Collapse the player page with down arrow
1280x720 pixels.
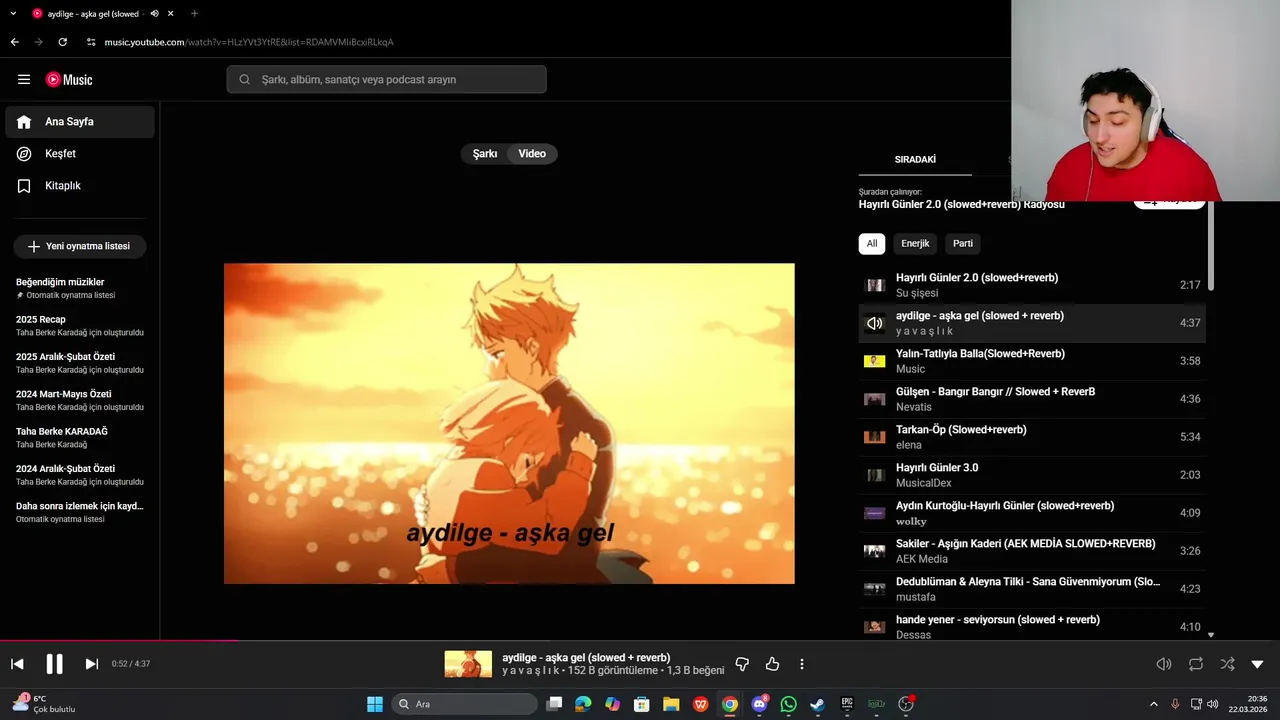(1257, 664)
